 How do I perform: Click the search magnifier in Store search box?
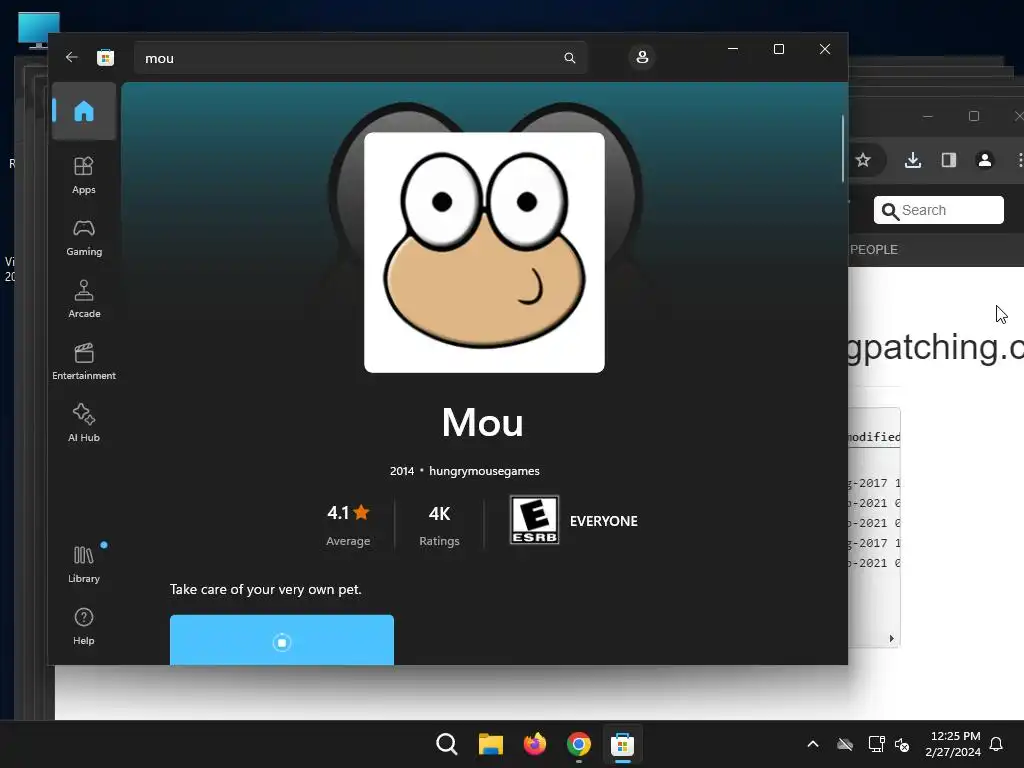pyautogui.click(x=569, y=58)
